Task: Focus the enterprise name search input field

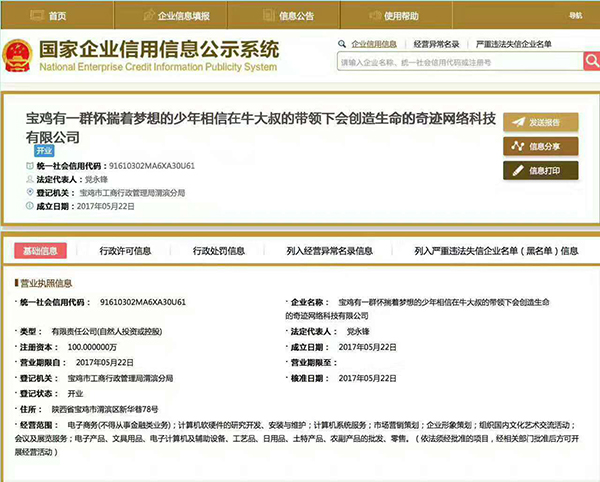Action: tap(460, 62)
